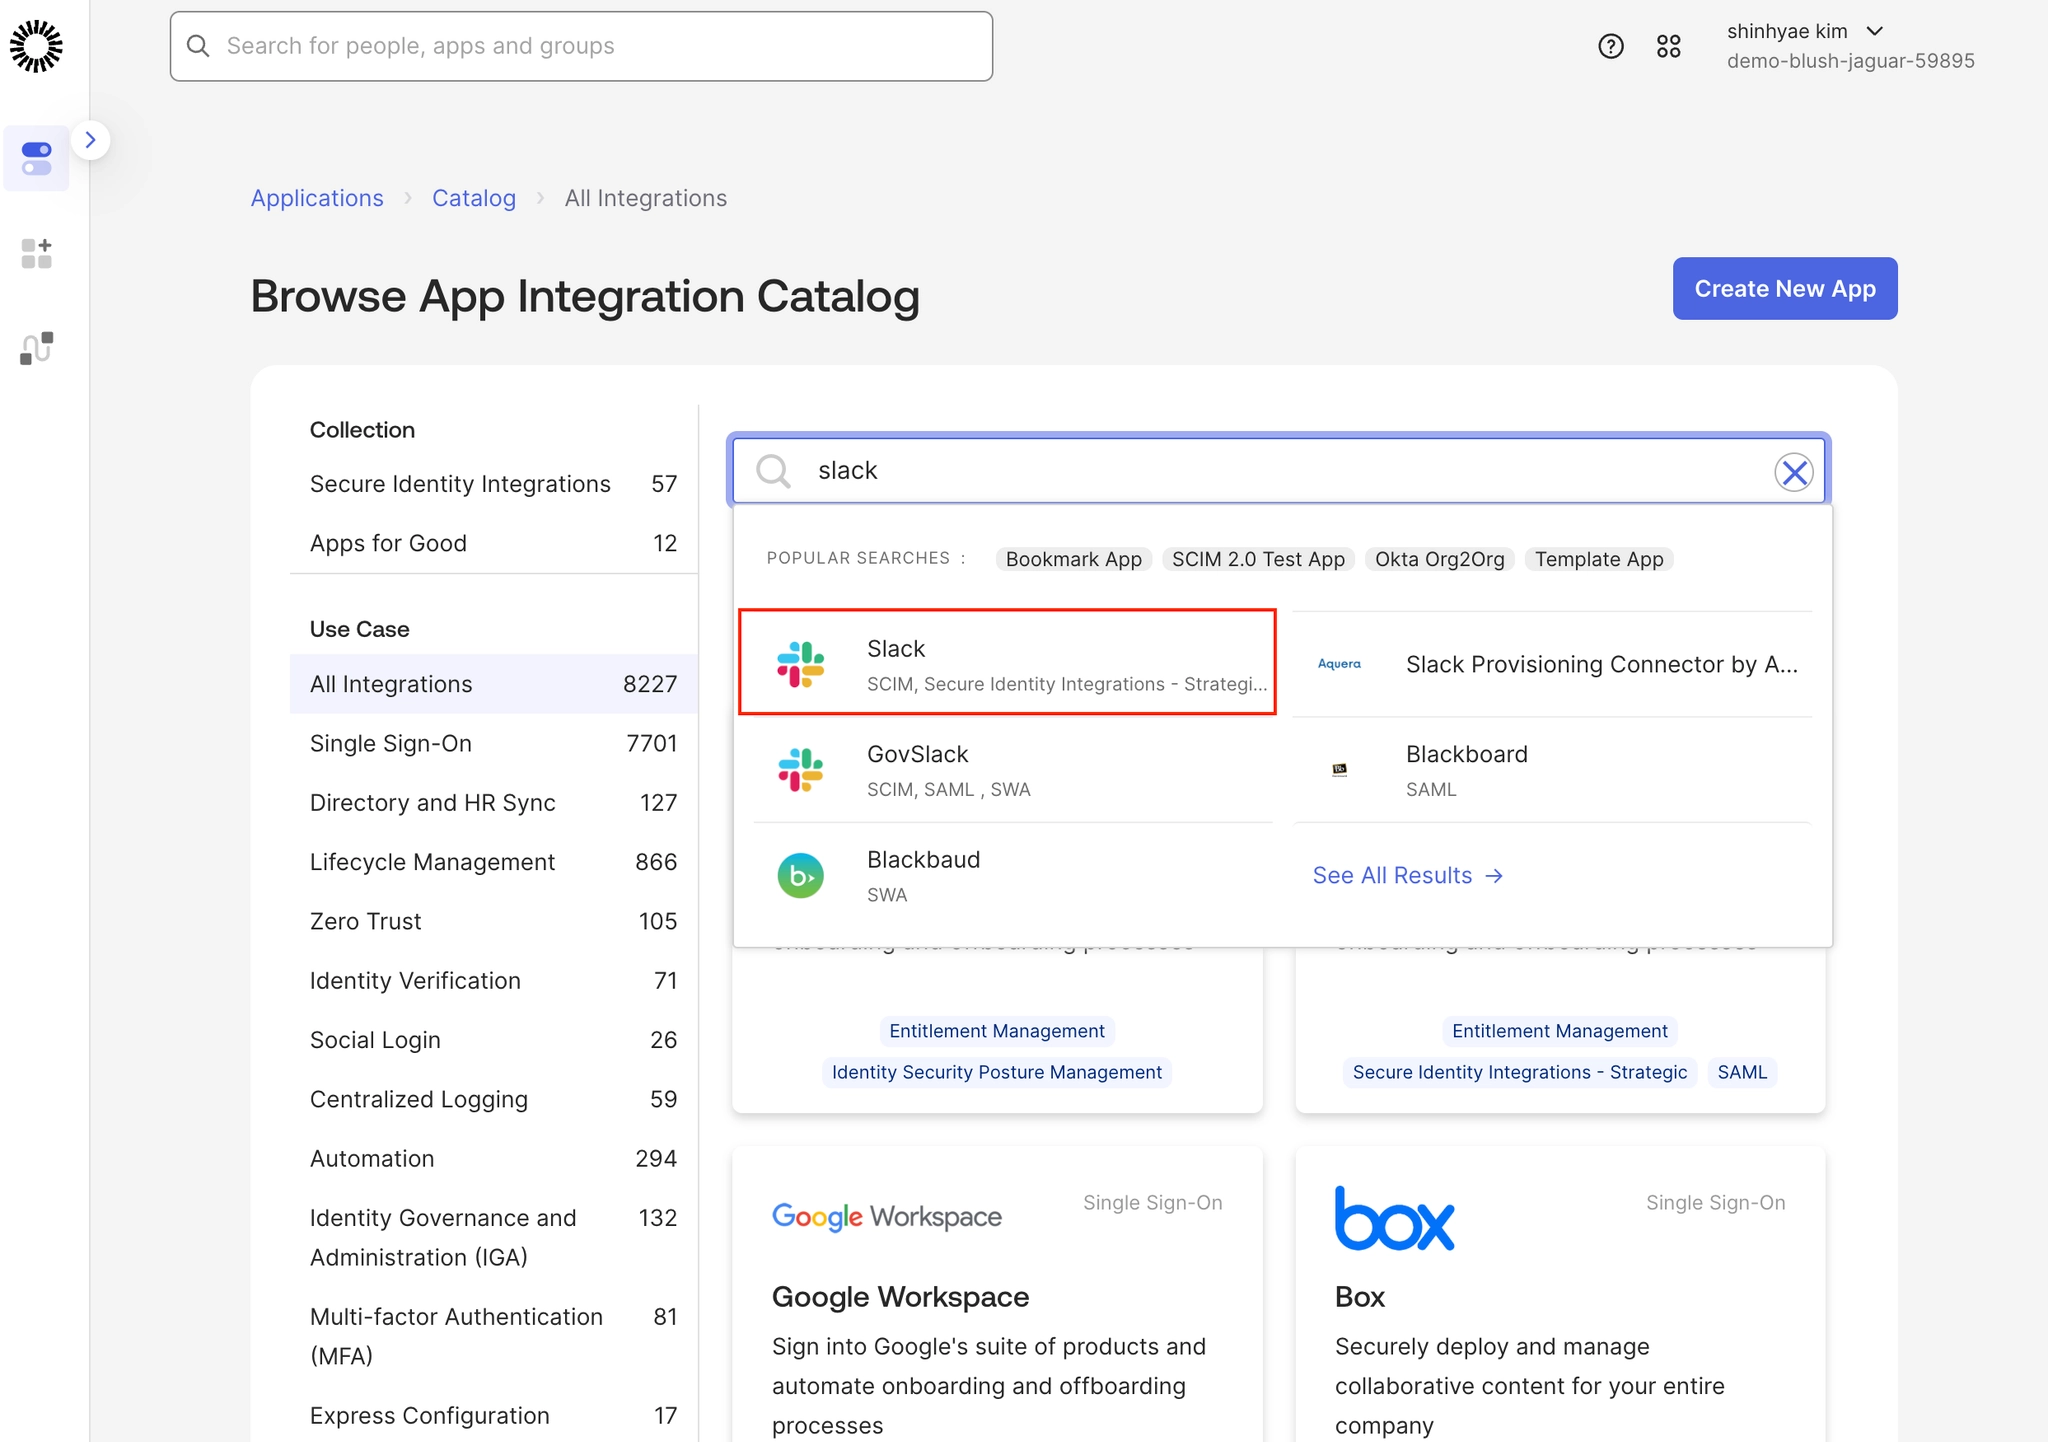This screenshot has width=2048, height=1442.
Task: Filter by Secure Identity Integrations collection
Action: (x=493, y=484)
